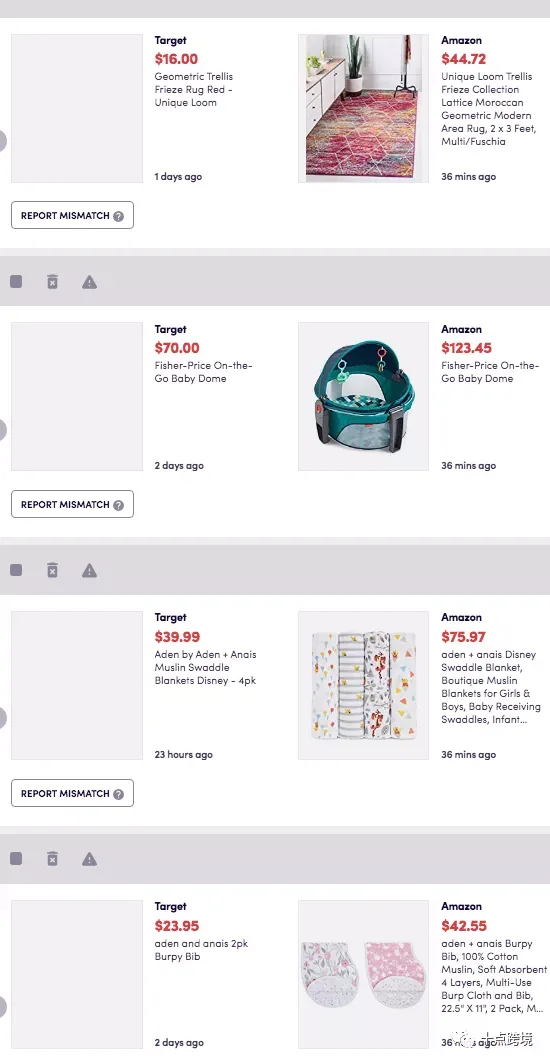
Task: Open the Target Geometric Trellis Frieze Rug title
Action: pyautogui.click(x=194, y=90)
